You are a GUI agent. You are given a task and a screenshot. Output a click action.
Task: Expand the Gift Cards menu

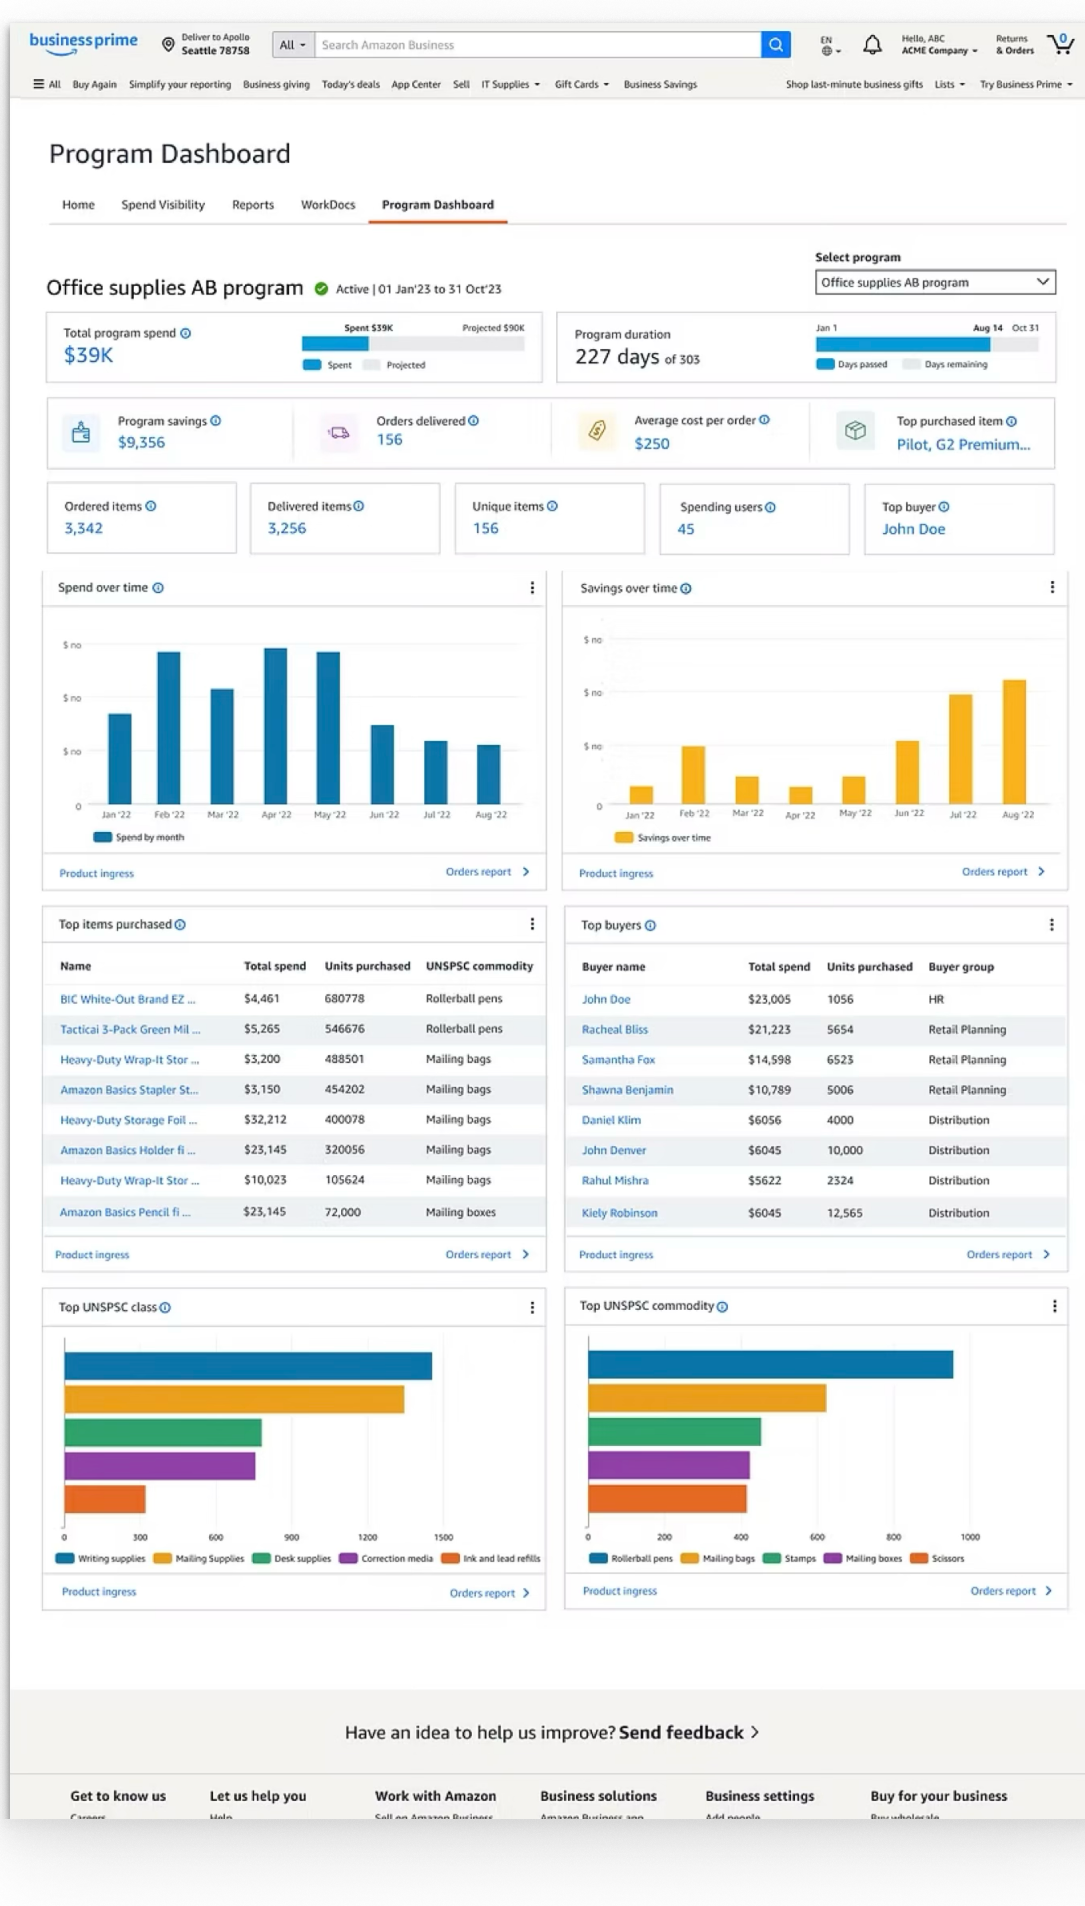click(581, 84)
